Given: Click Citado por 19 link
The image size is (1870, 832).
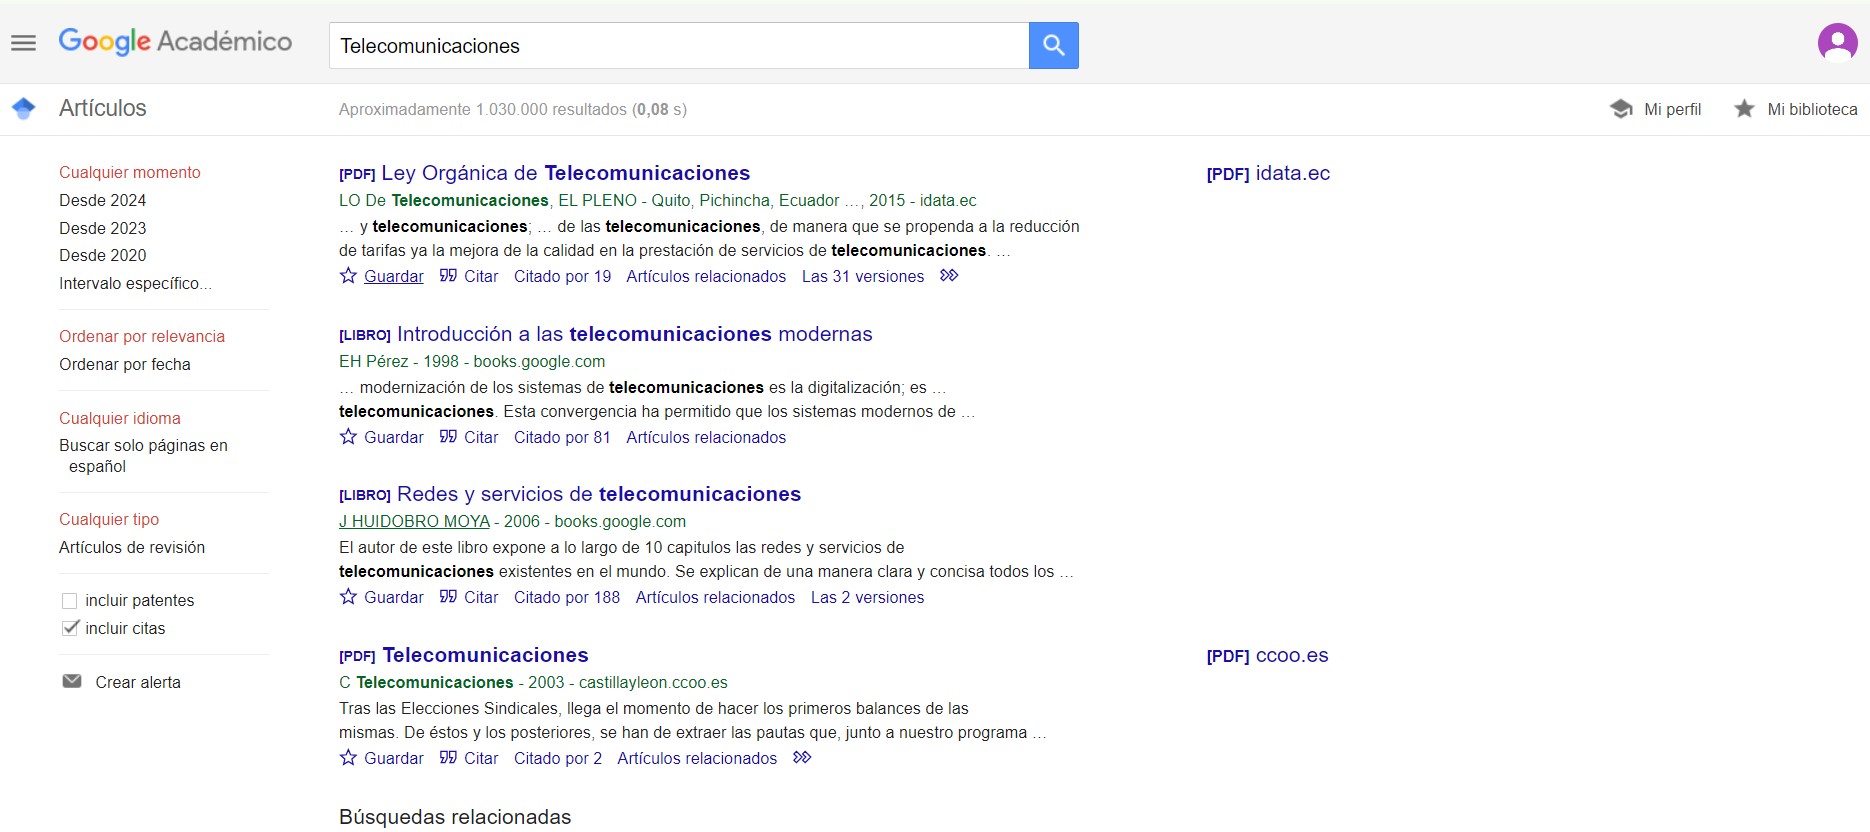Looking at the screenshot, I should point(562,276).
